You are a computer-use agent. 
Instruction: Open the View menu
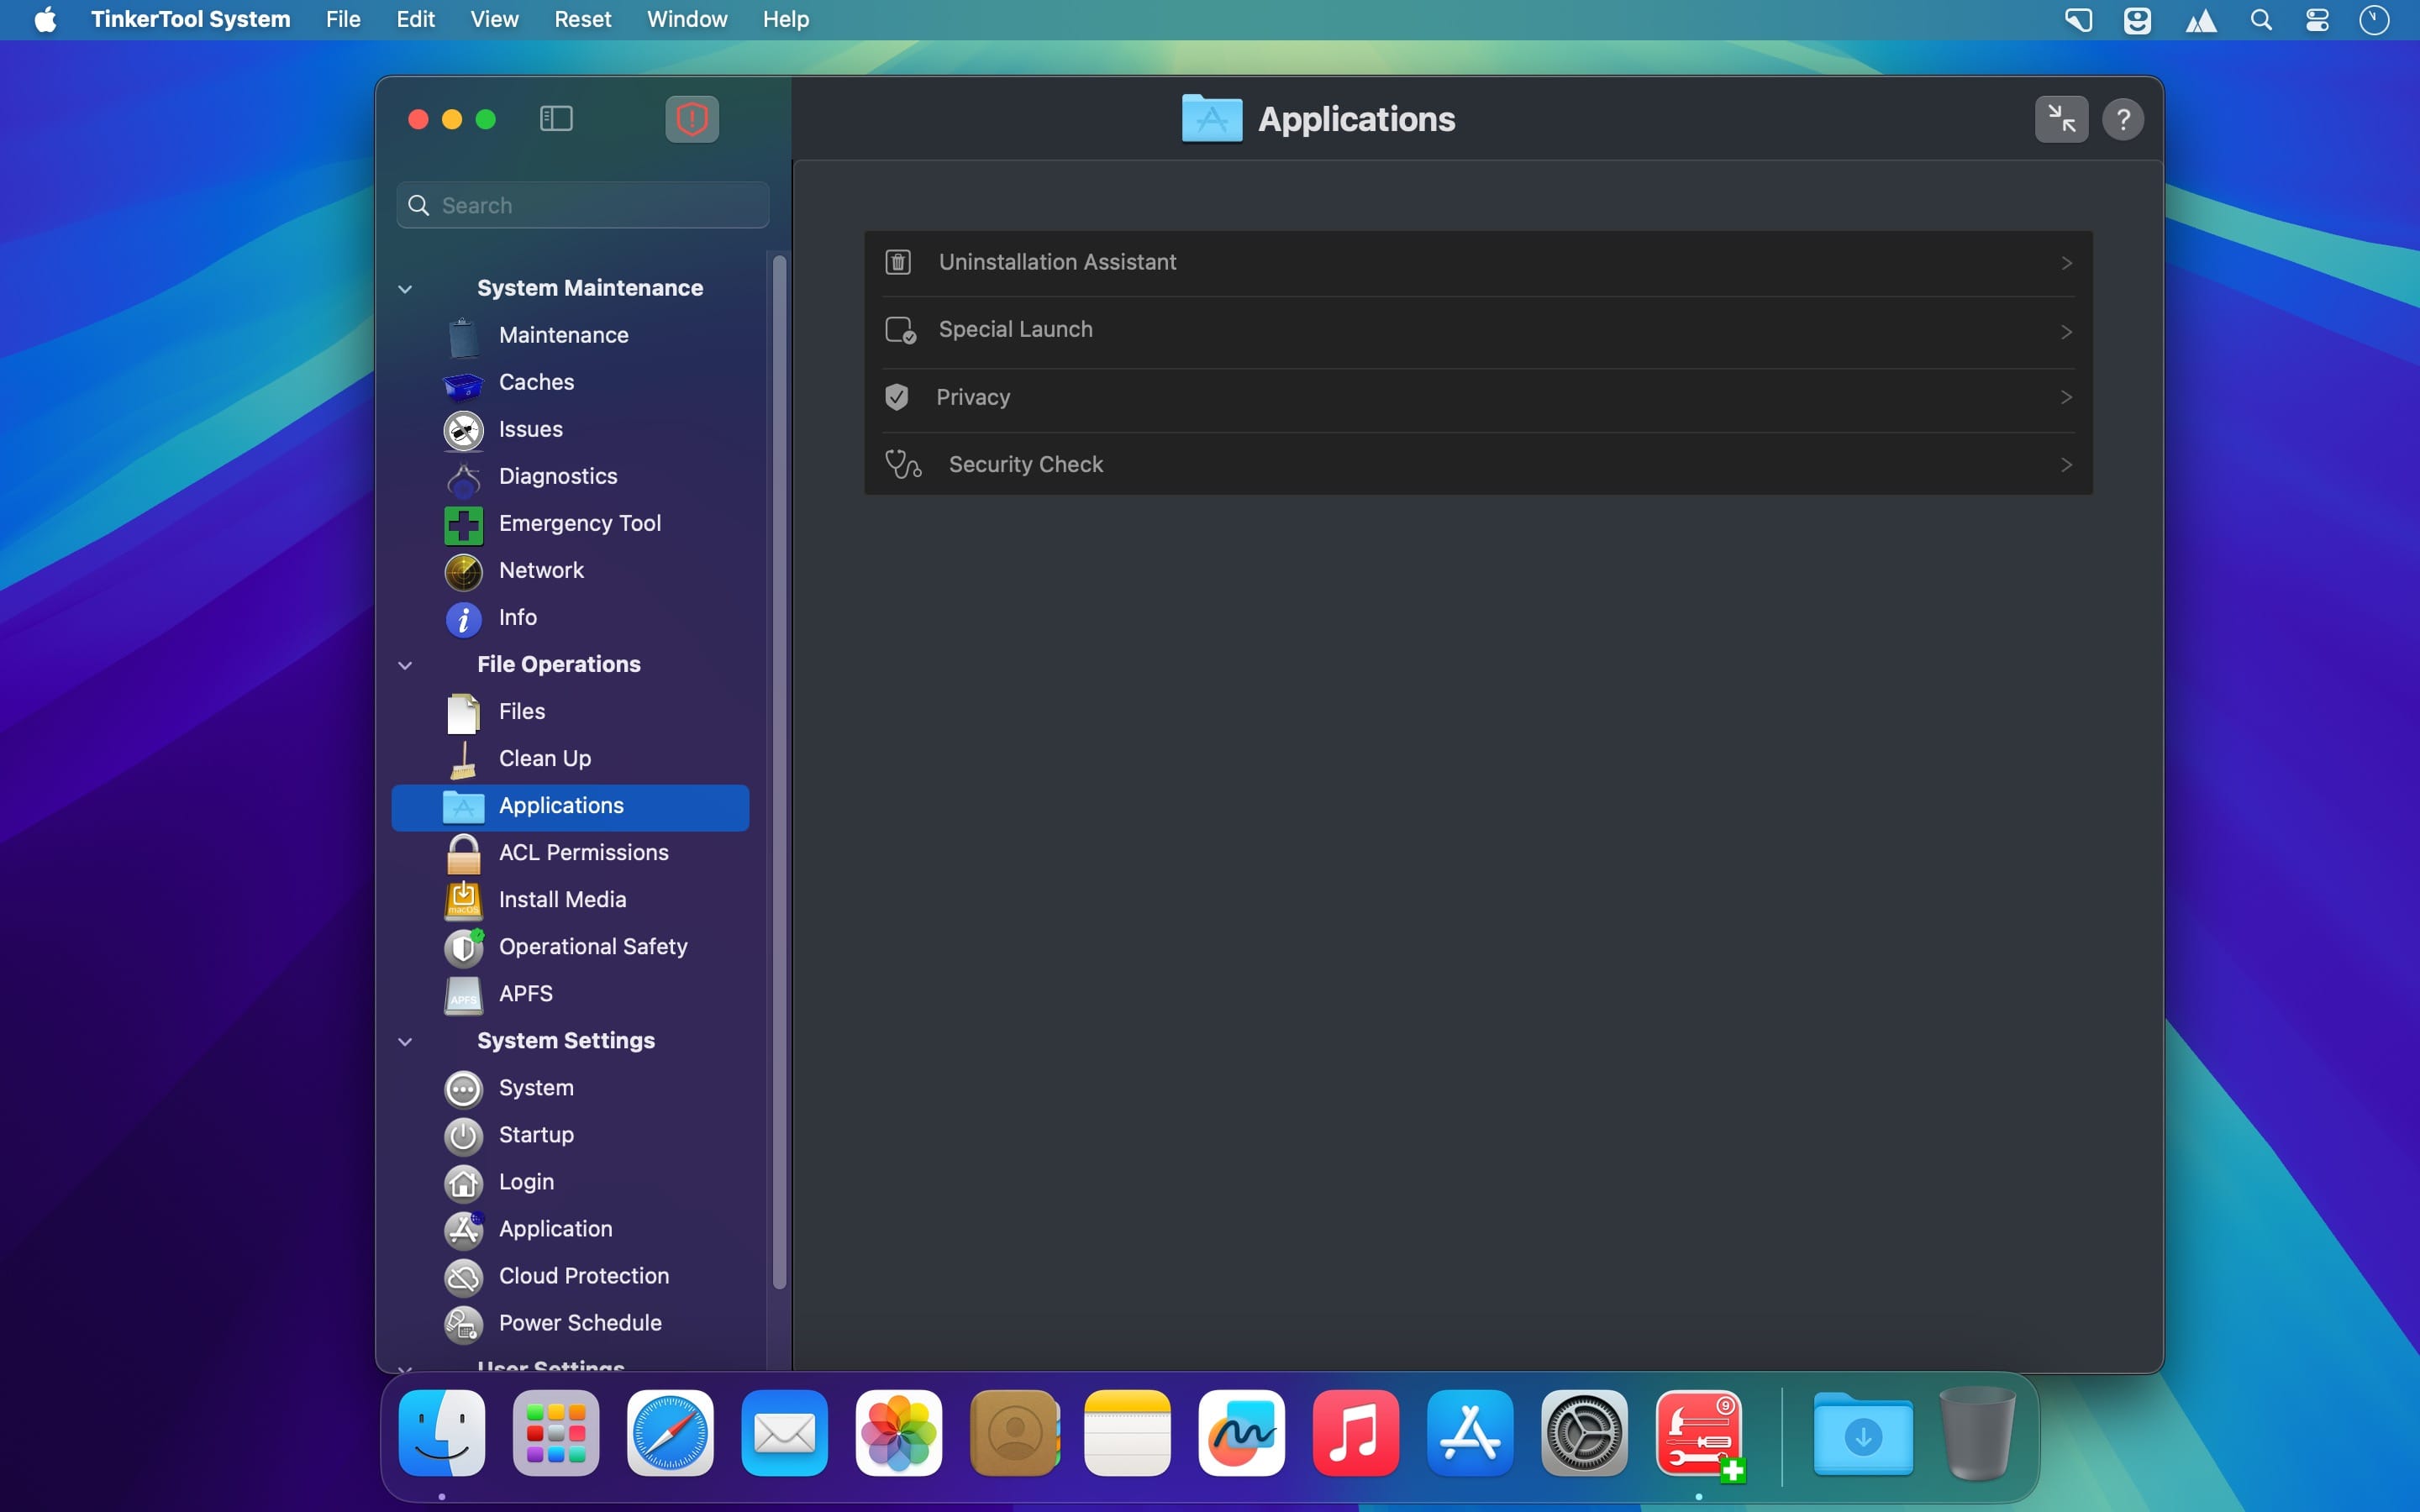494,19
